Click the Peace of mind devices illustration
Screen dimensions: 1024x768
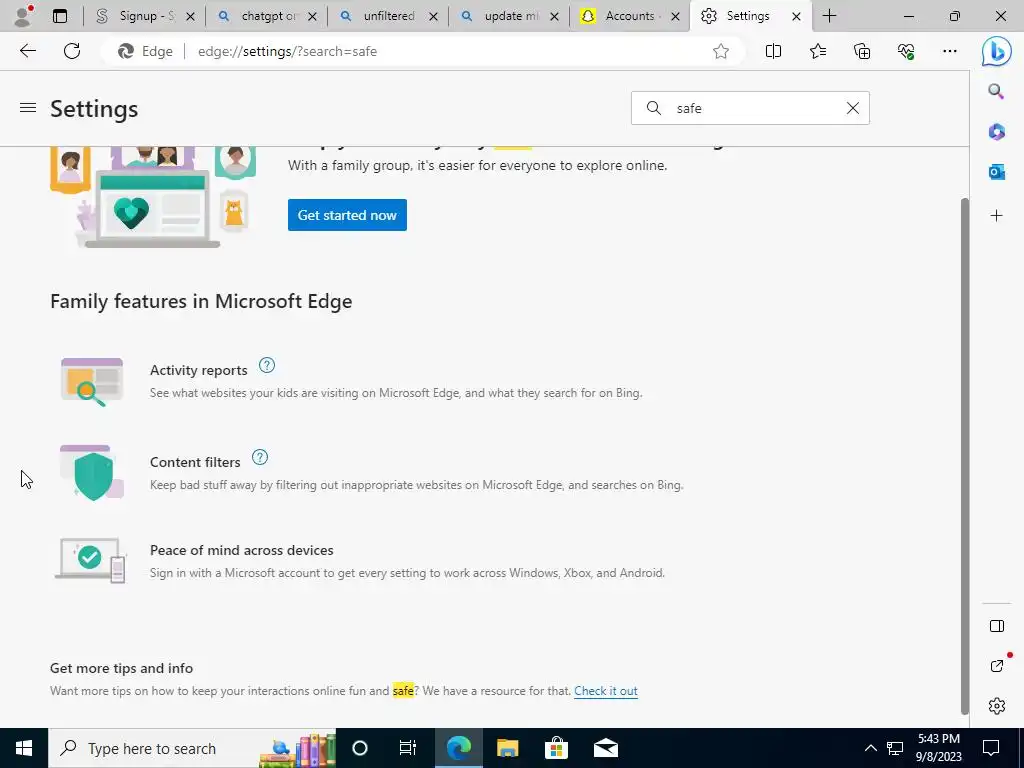pos(90,560)
